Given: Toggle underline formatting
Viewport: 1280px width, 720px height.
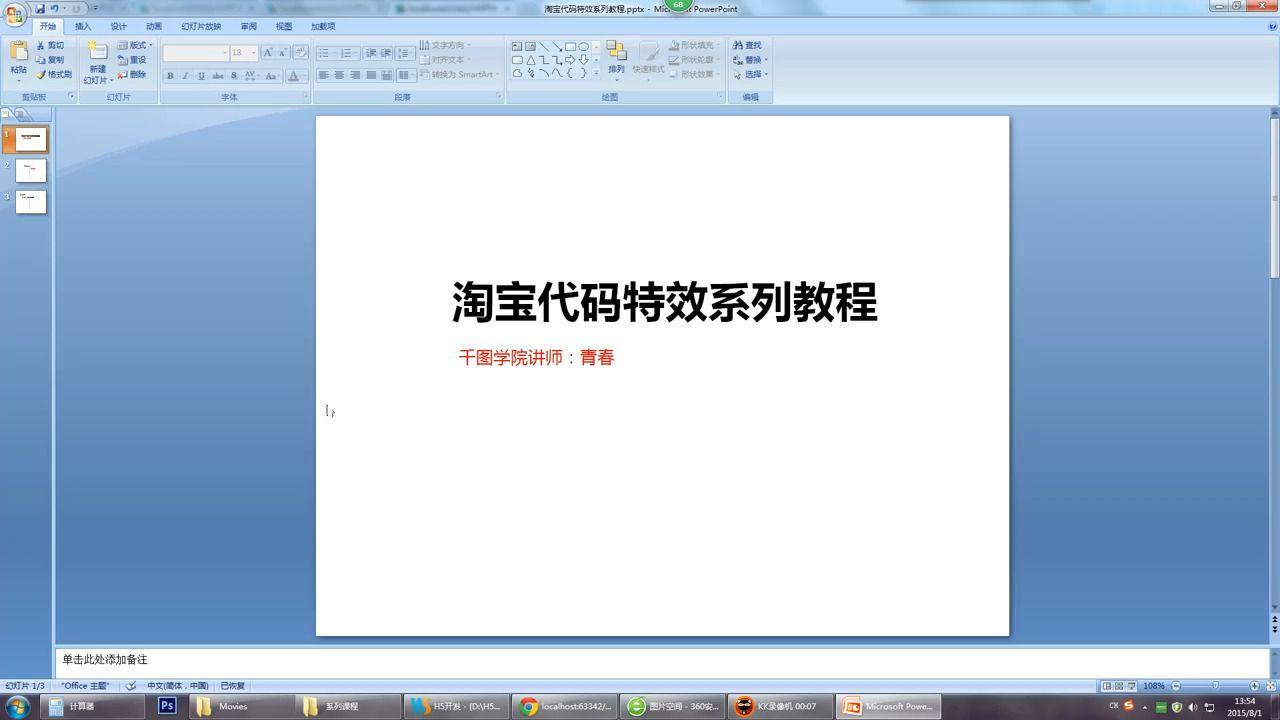Looking at the screenshot, I should [x=201, y=76].
